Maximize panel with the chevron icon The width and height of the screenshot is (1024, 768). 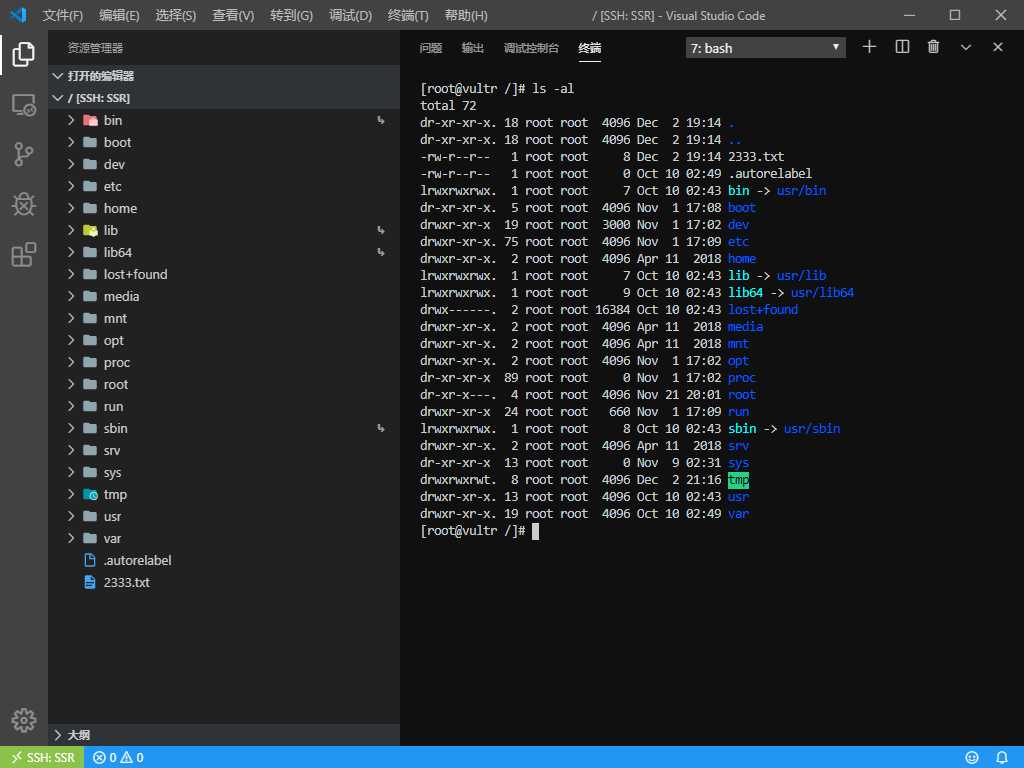[x=965, y=47]
